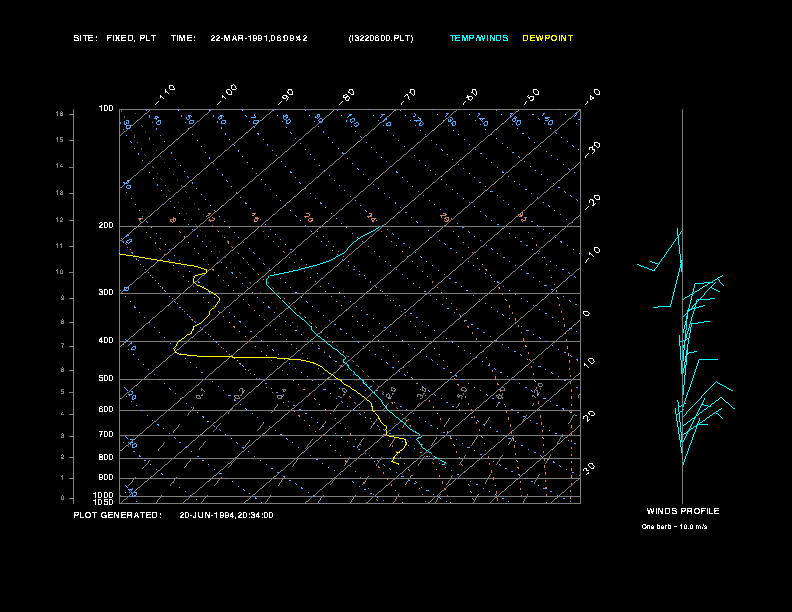Click the 1050 pressure level label

point(104,502)
